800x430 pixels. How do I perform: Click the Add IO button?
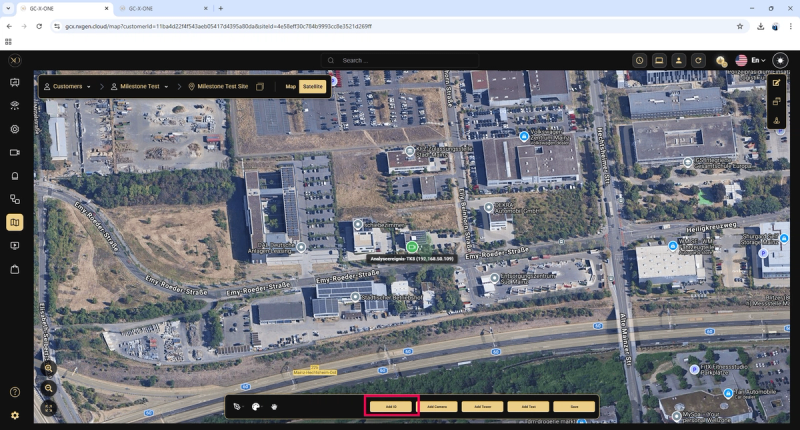click(391, 407)
